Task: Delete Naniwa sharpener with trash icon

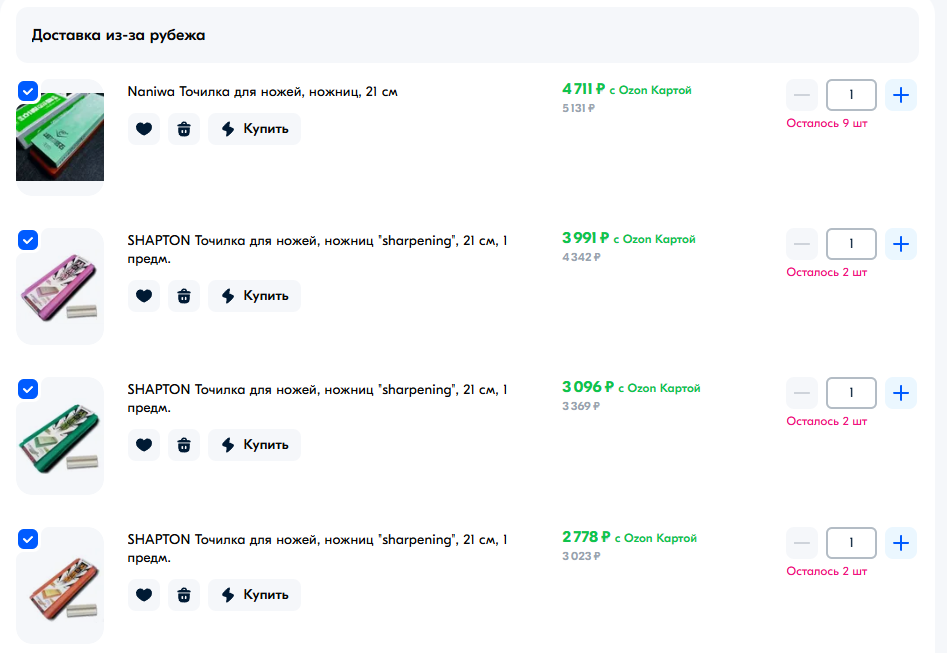Action: [184, 129]
